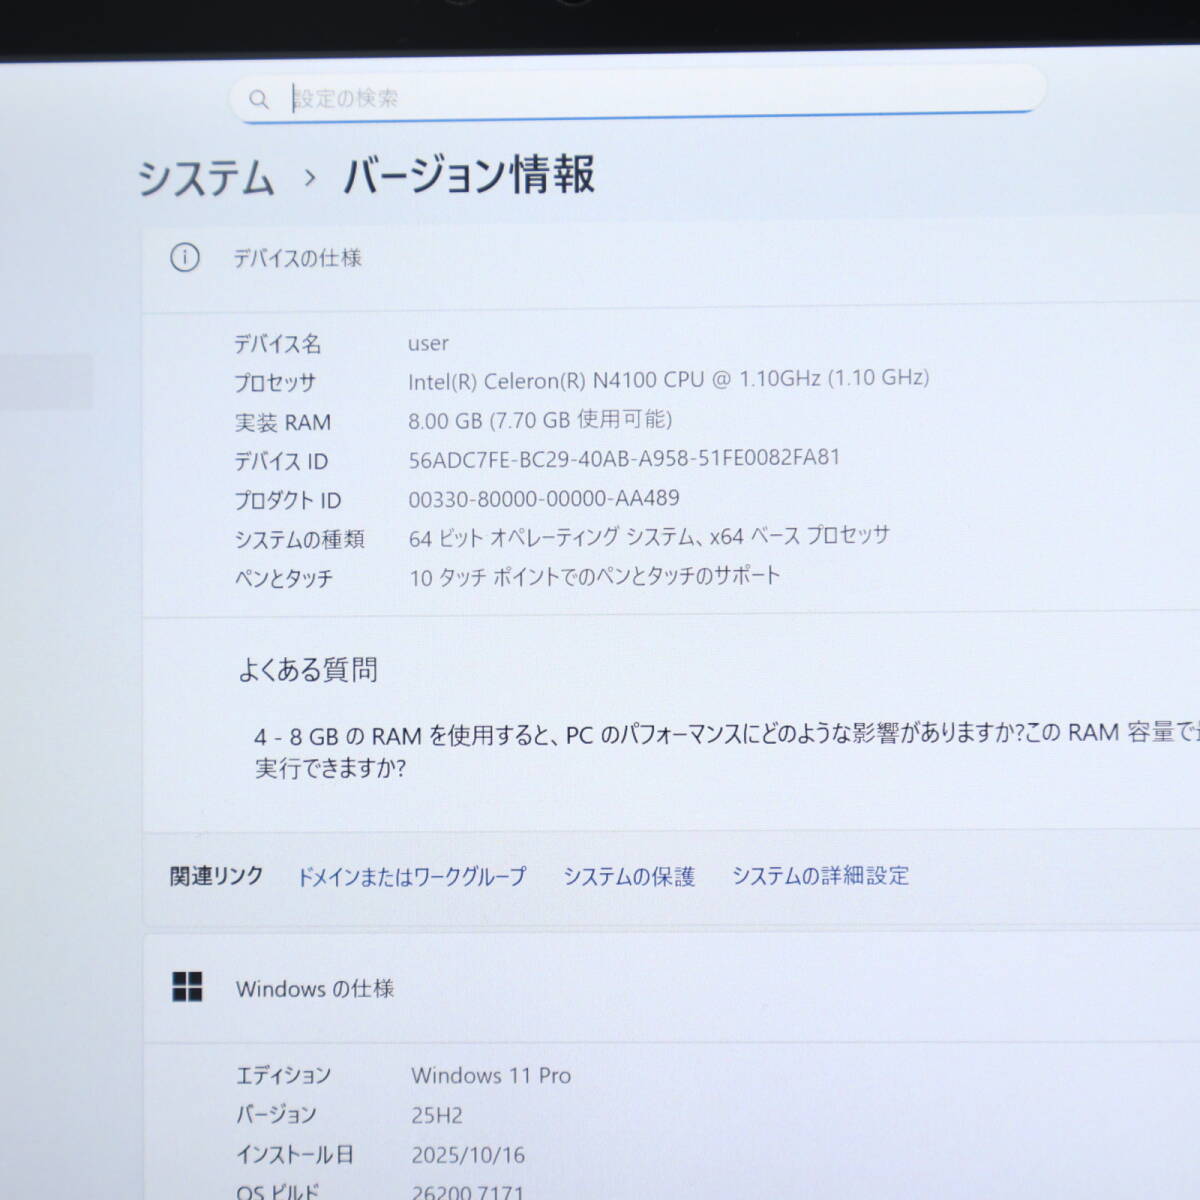Select the Windows 11 Pro edition value

pyautogui.click(x=491, y=1076)
